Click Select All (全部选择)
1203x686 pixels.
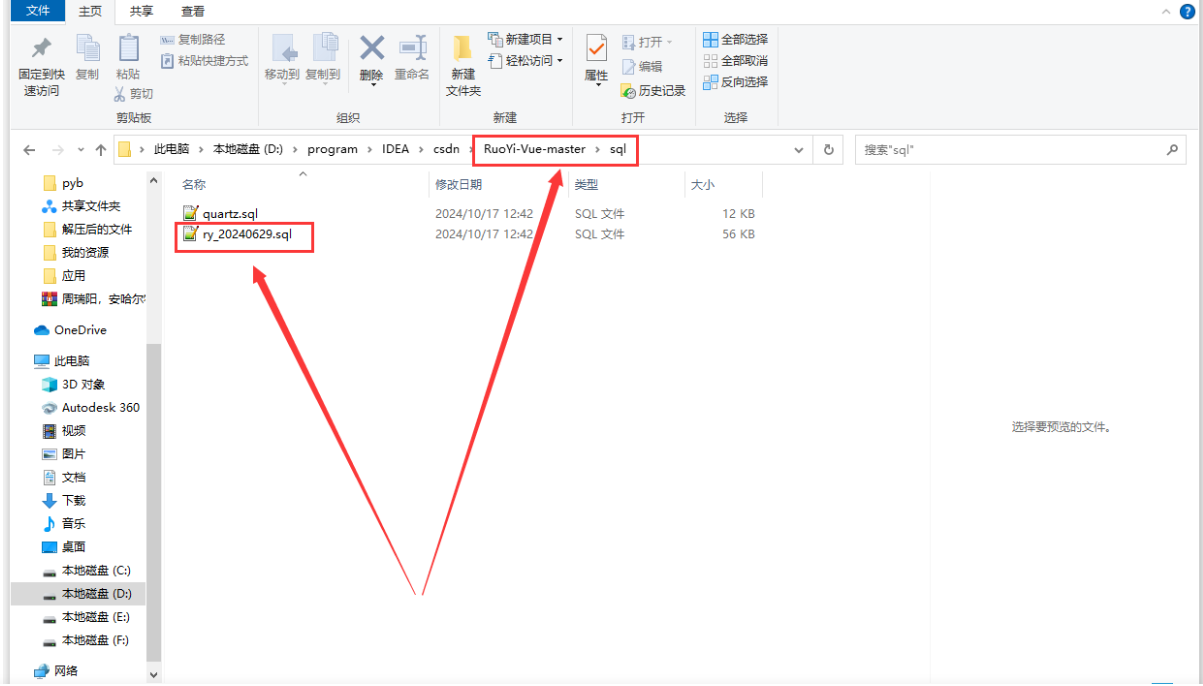click(x=735, y=39)
